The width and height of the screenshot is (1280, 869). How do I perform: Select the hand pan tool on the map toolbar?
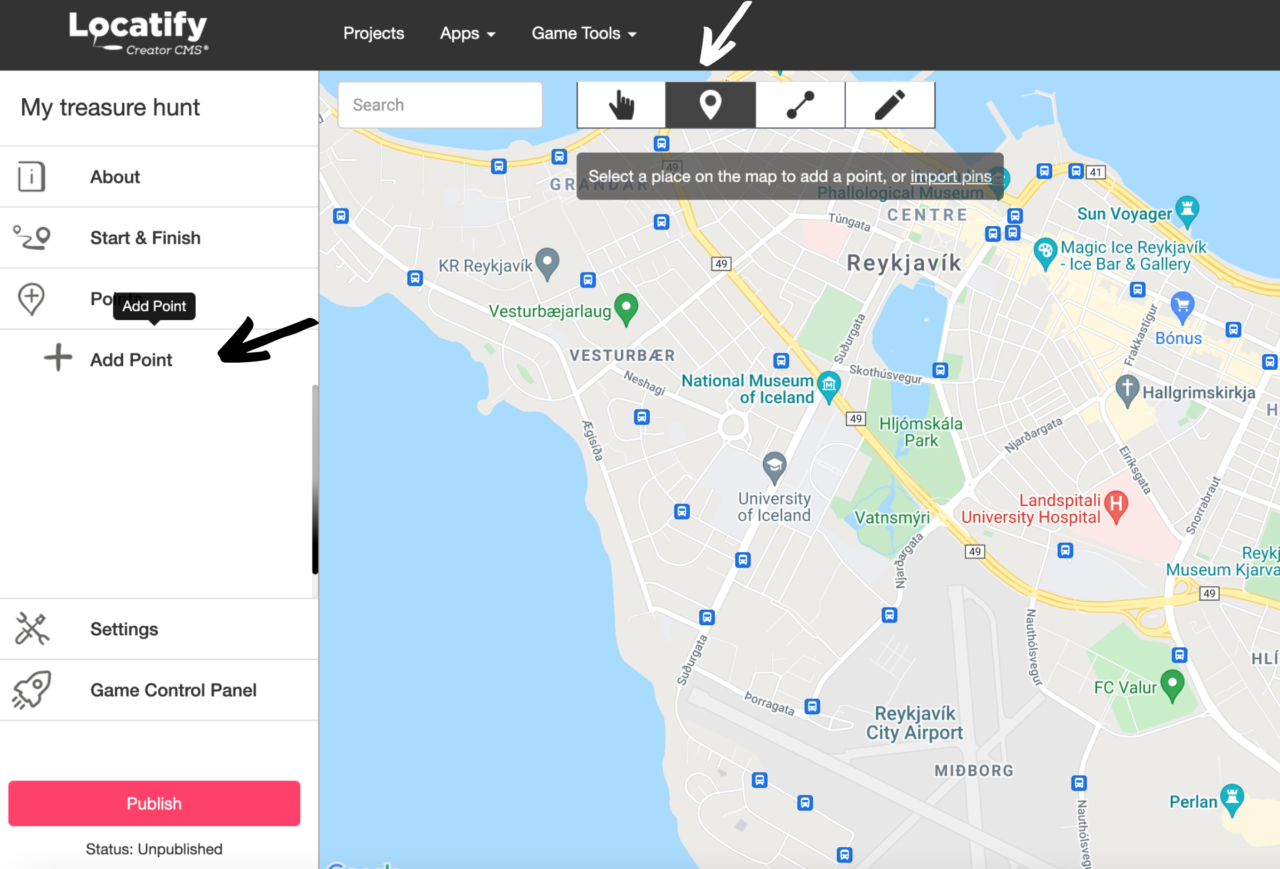coord(621,104)
